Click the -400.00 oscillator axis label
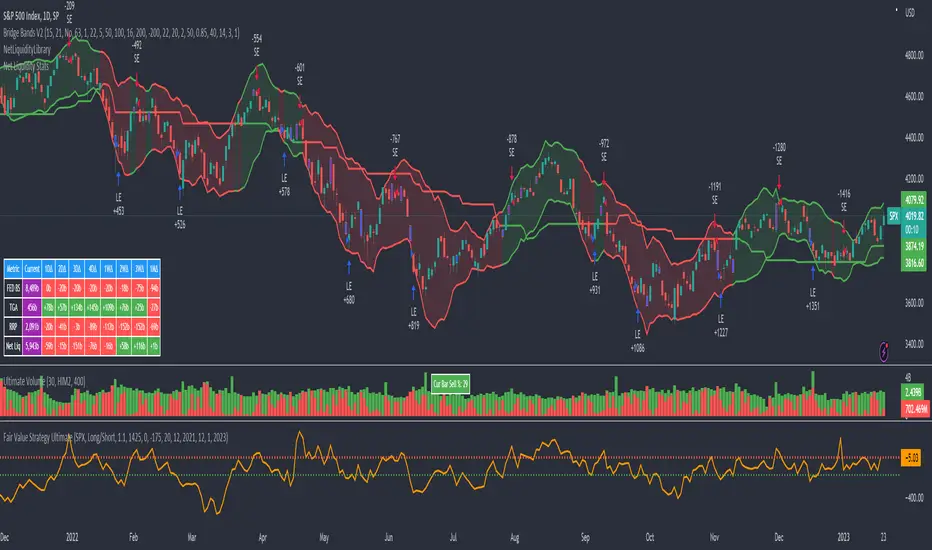 (x=914, y=498)
